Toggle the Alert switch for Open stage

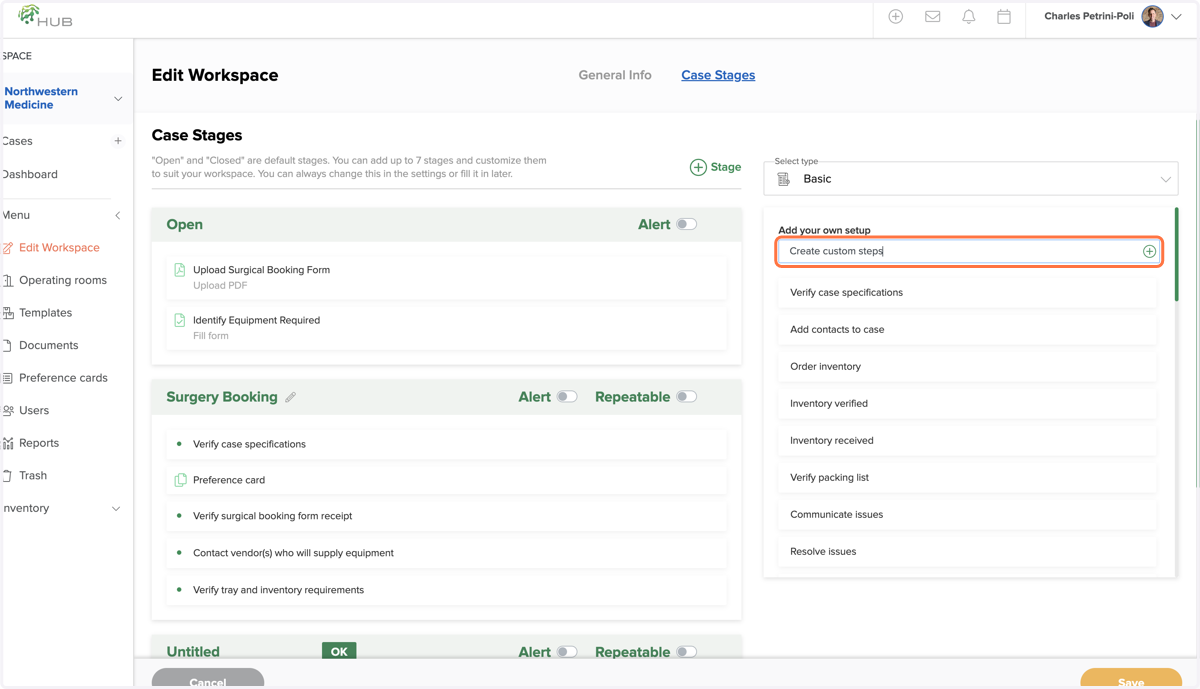coord(686,225)
